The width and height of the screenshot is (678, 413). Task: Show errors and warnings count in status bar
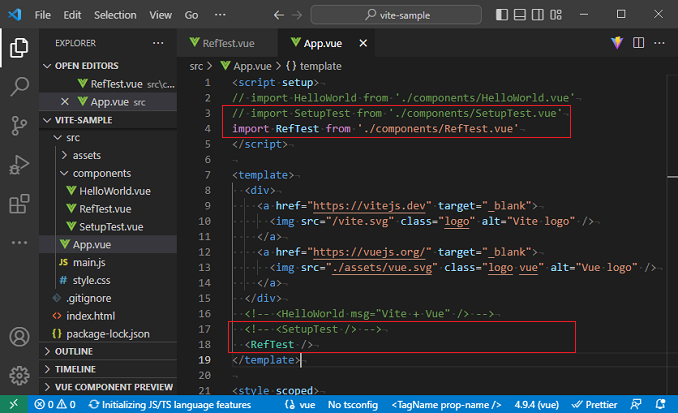point(55,404)
